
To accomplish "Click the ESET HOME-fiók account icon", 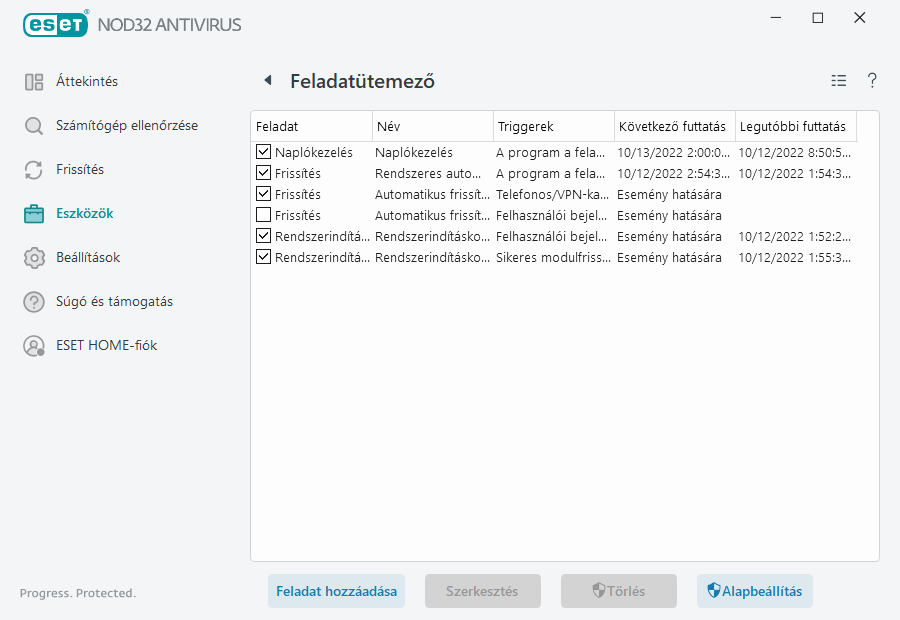I will [x=33, y=343].
